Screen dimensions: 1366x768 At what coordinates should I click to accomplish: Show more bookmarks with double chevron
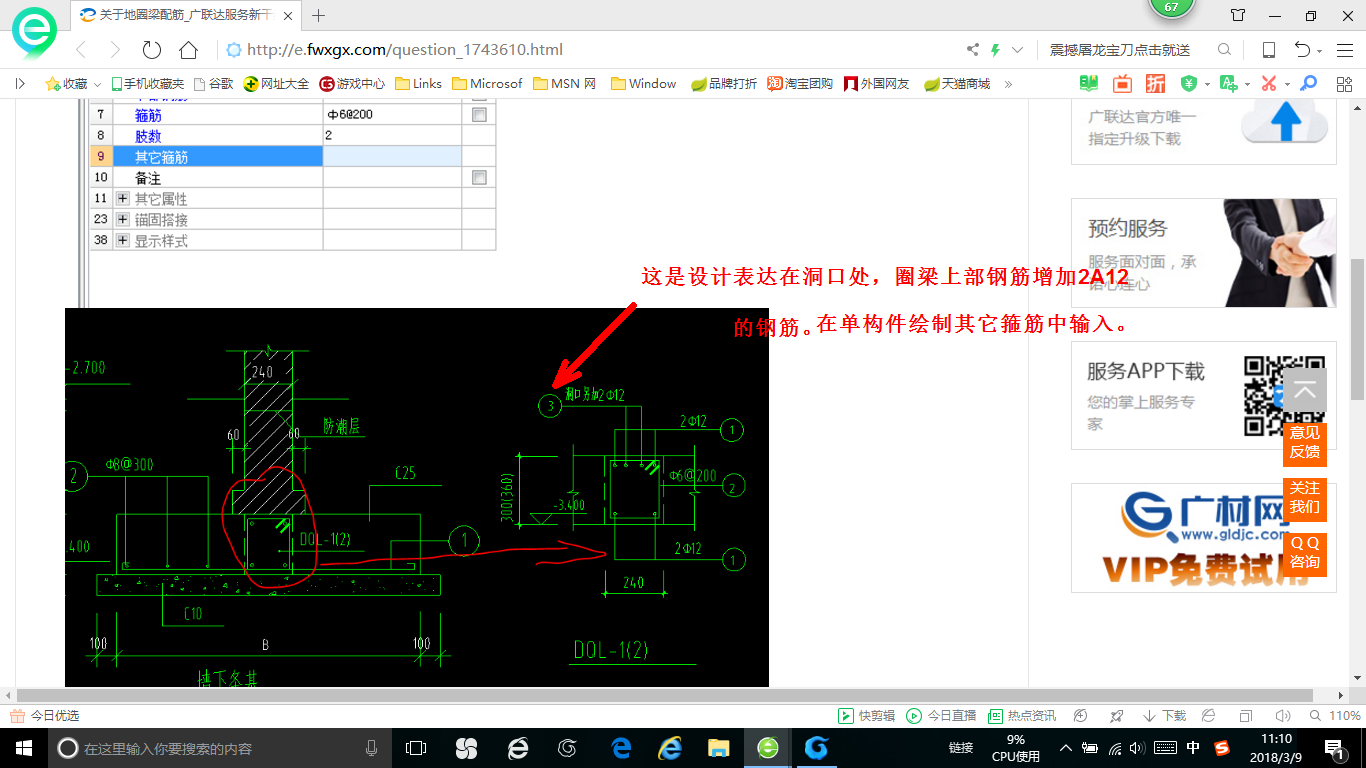pyautogui.click(x=1008, y=84)
